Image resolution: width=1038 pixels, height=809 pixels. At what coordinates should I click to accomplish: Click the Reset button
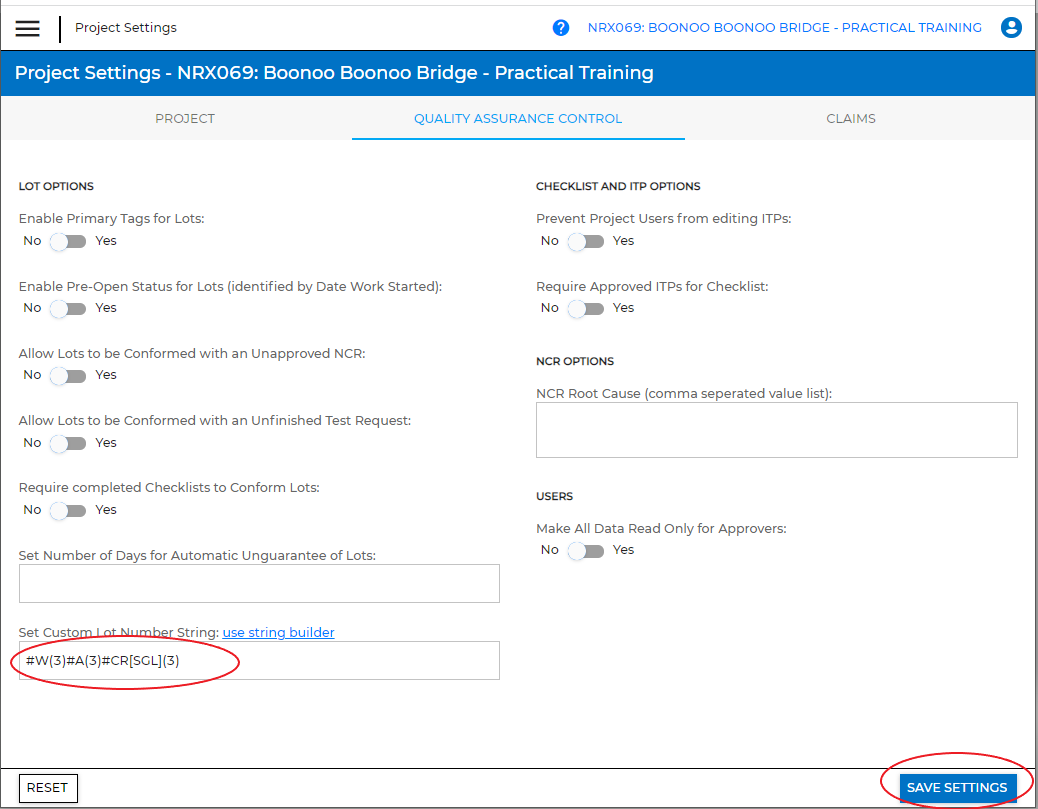pos(48,788)
